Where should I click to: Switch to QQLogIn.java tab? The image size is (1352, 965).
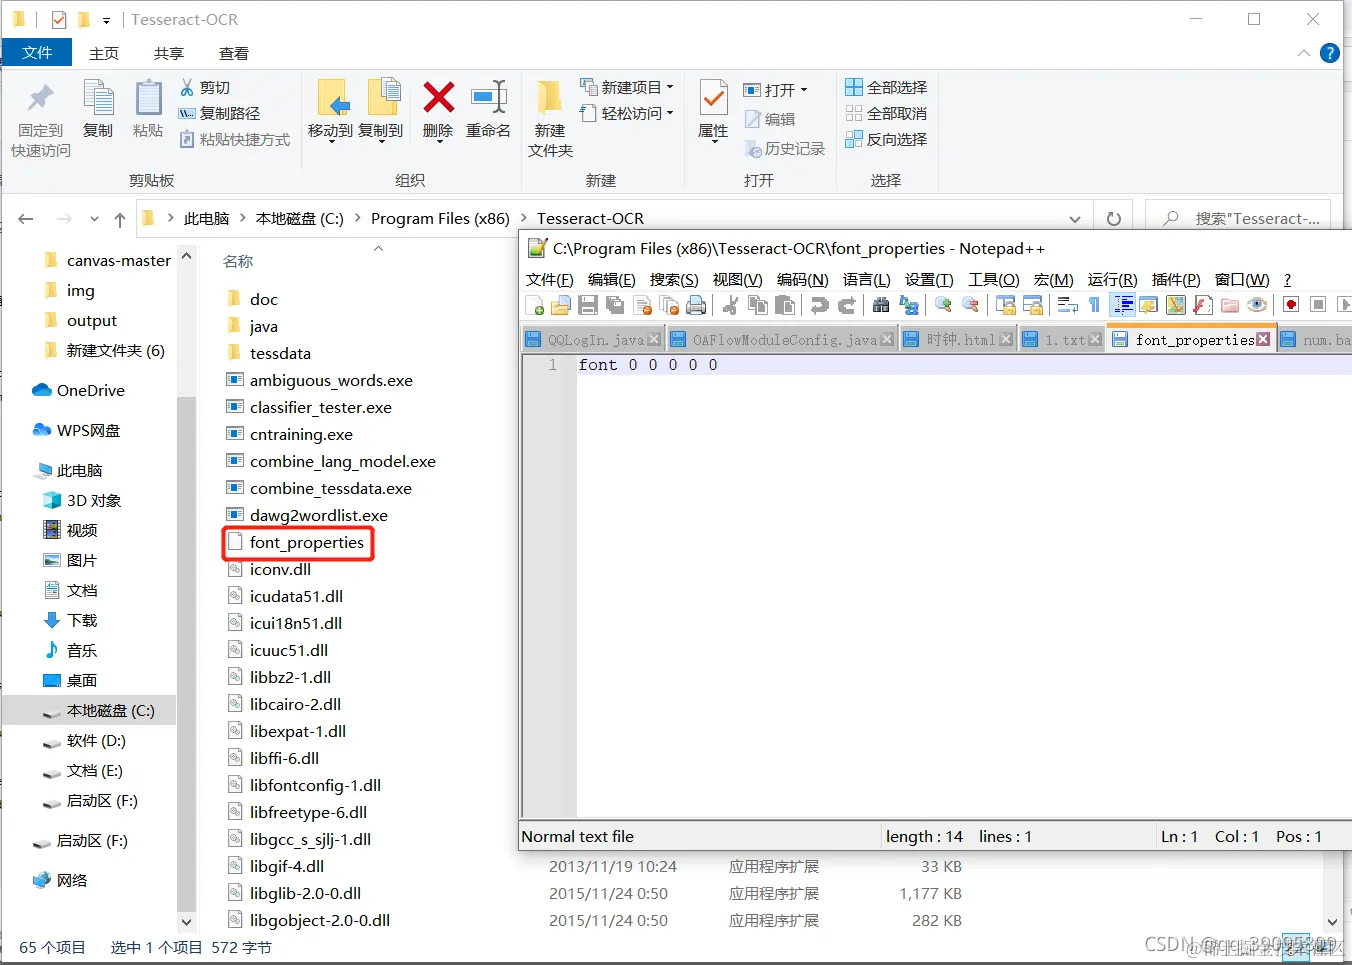coord(595,340)
